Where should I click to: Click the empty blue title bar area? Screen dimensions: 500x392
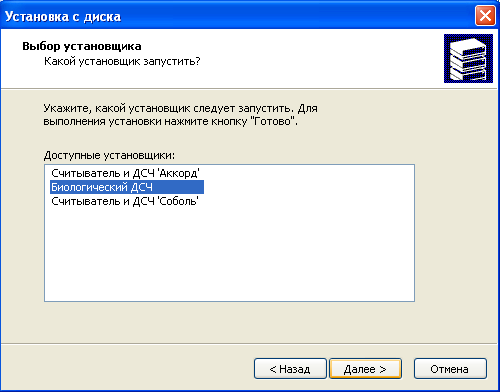click(297, 16)
